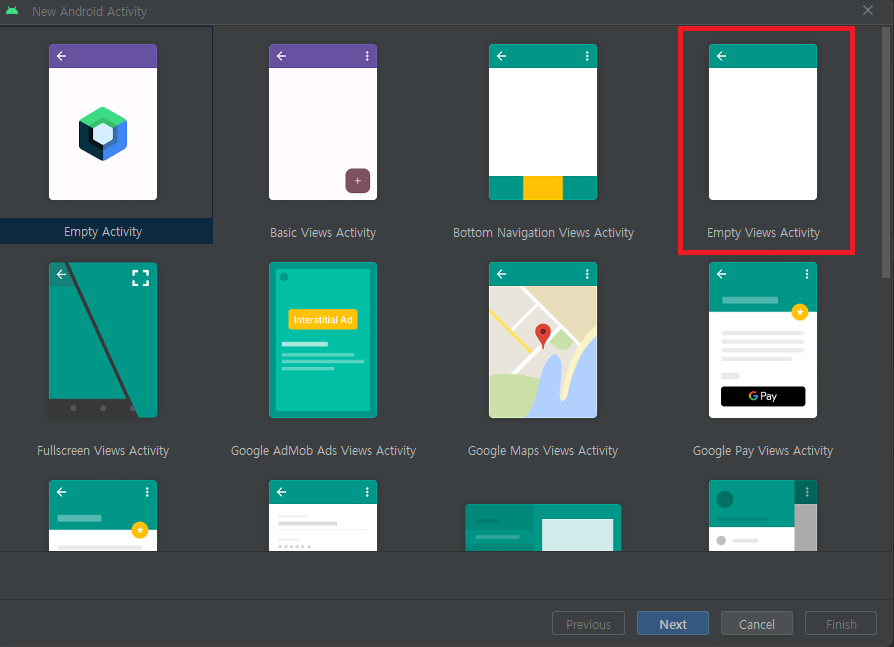
Task: Cancel the New Android Activity dialog
Action: coord(757,624)
